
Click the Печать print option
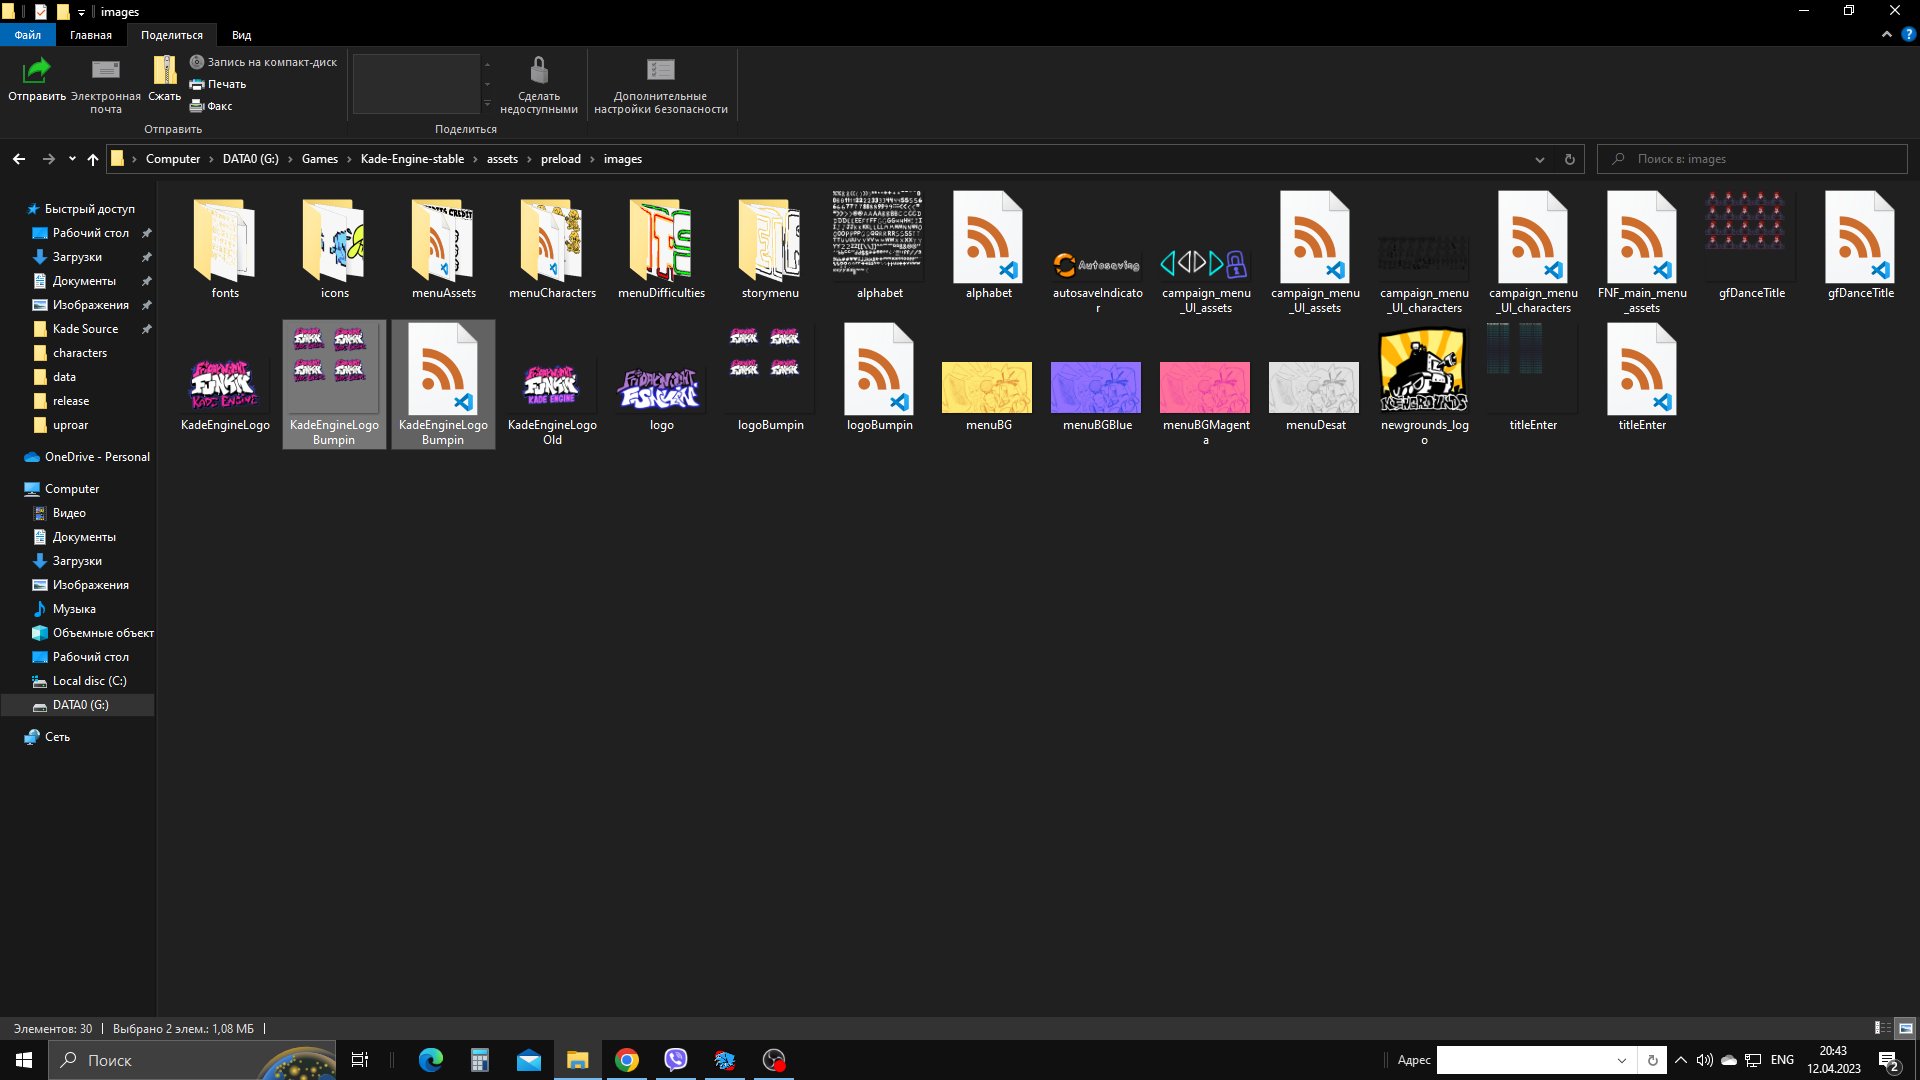click(218, 84)
